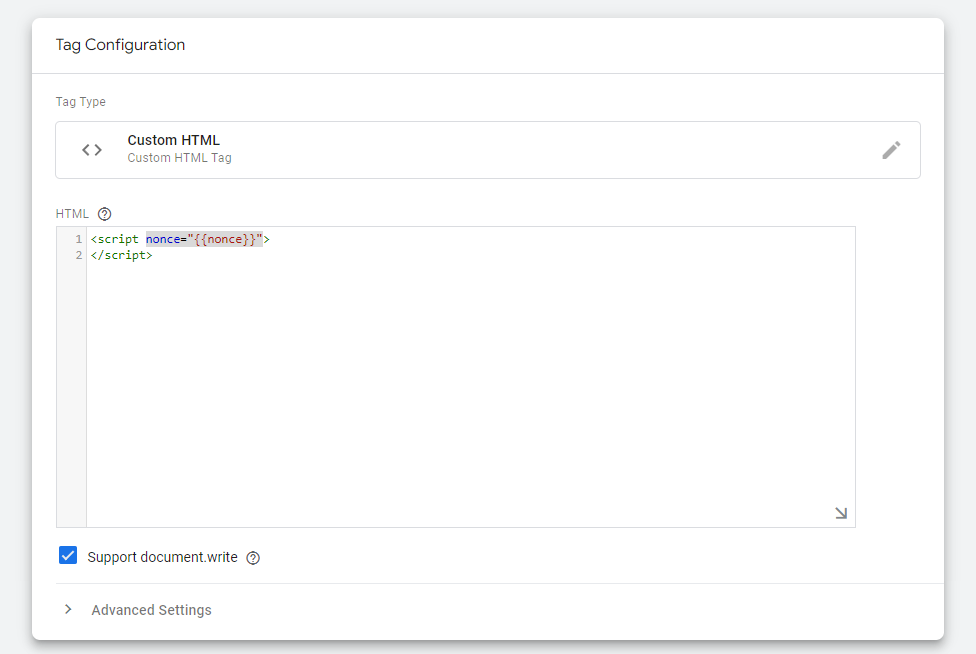Click the Support document.write label text
The height and width of the screenshot is (654, 976).
(162, 557)
